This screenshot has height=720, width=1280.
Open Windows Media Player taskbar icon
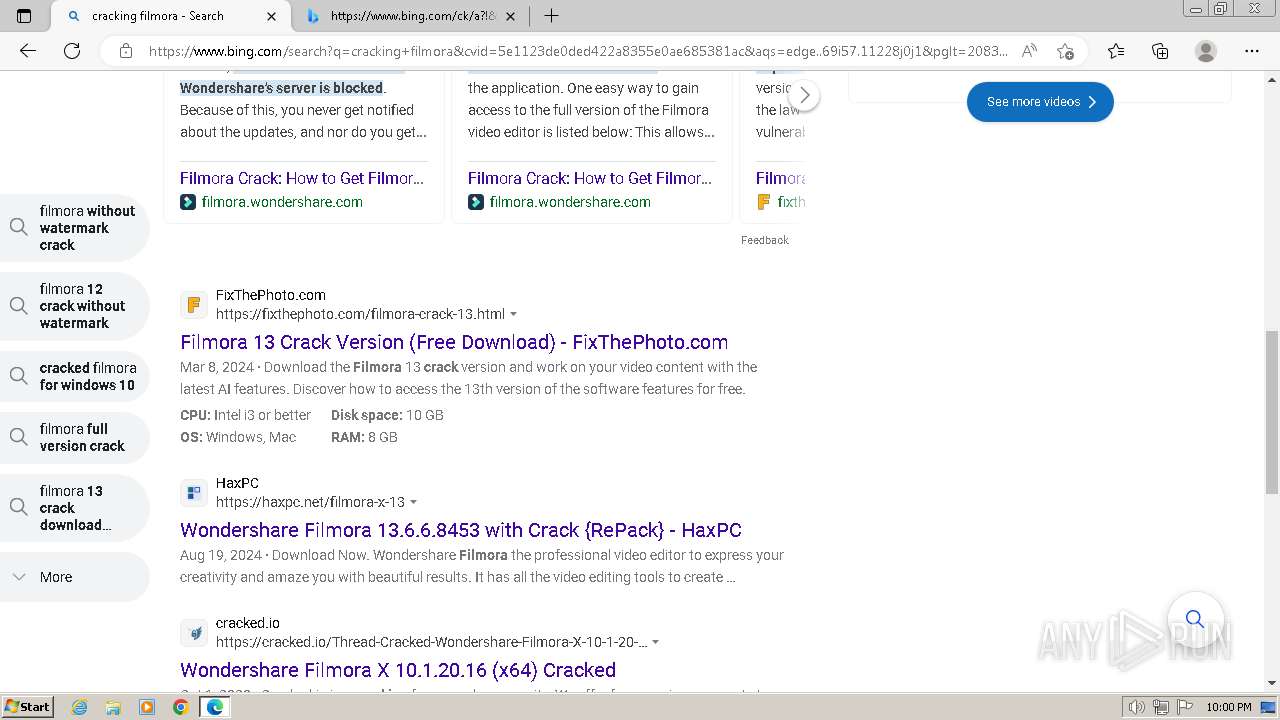pos(147,707)
